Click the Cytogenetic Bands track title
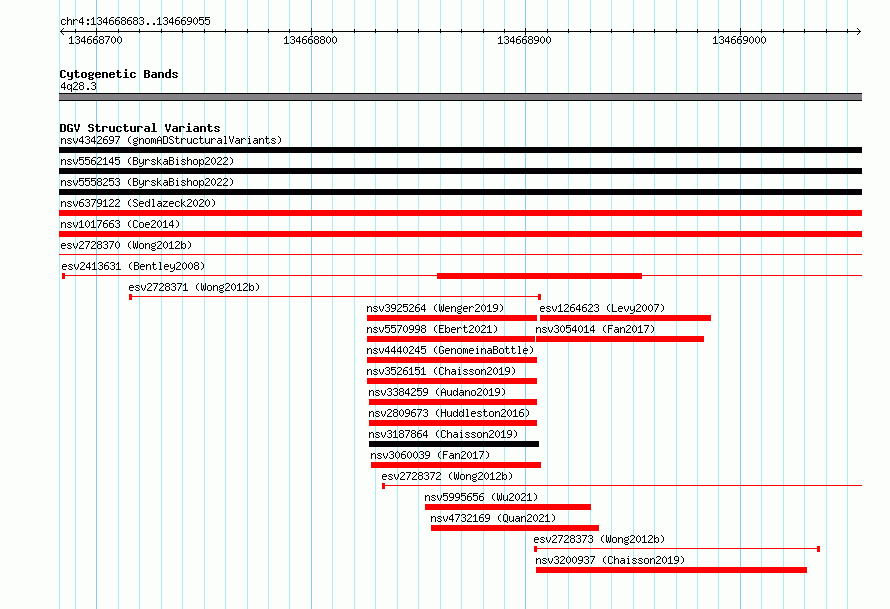Viewport: 890px width, 609px height. tap(119, 74)
